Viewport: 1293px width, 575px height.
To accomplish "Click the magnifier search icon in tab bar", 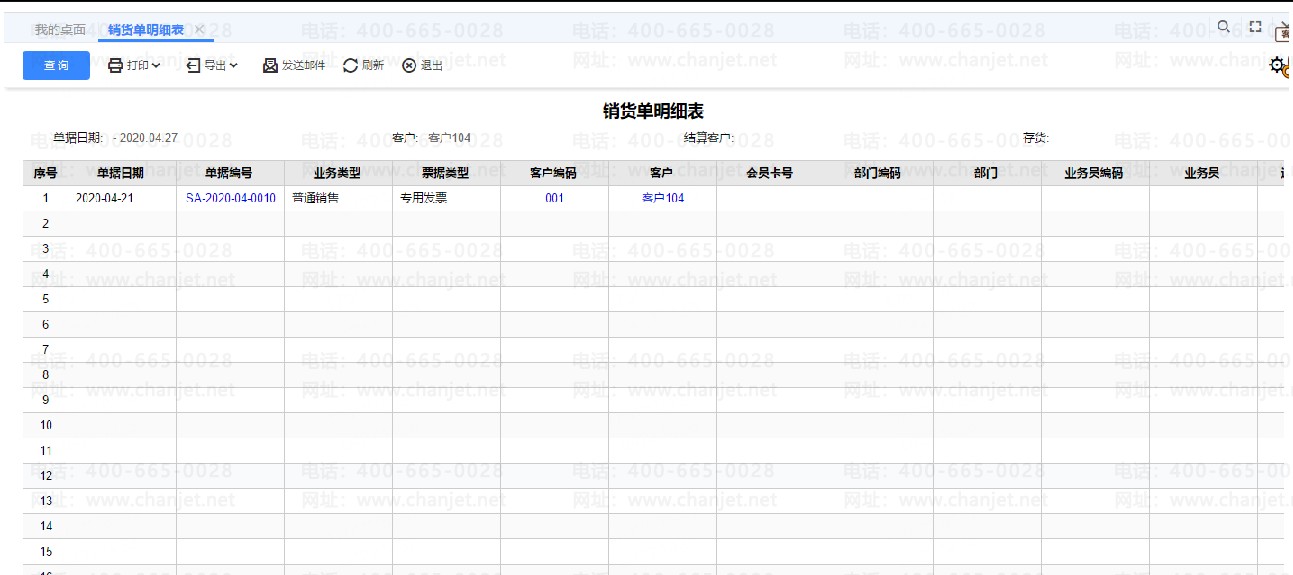I will click(x=1224, y=27).
